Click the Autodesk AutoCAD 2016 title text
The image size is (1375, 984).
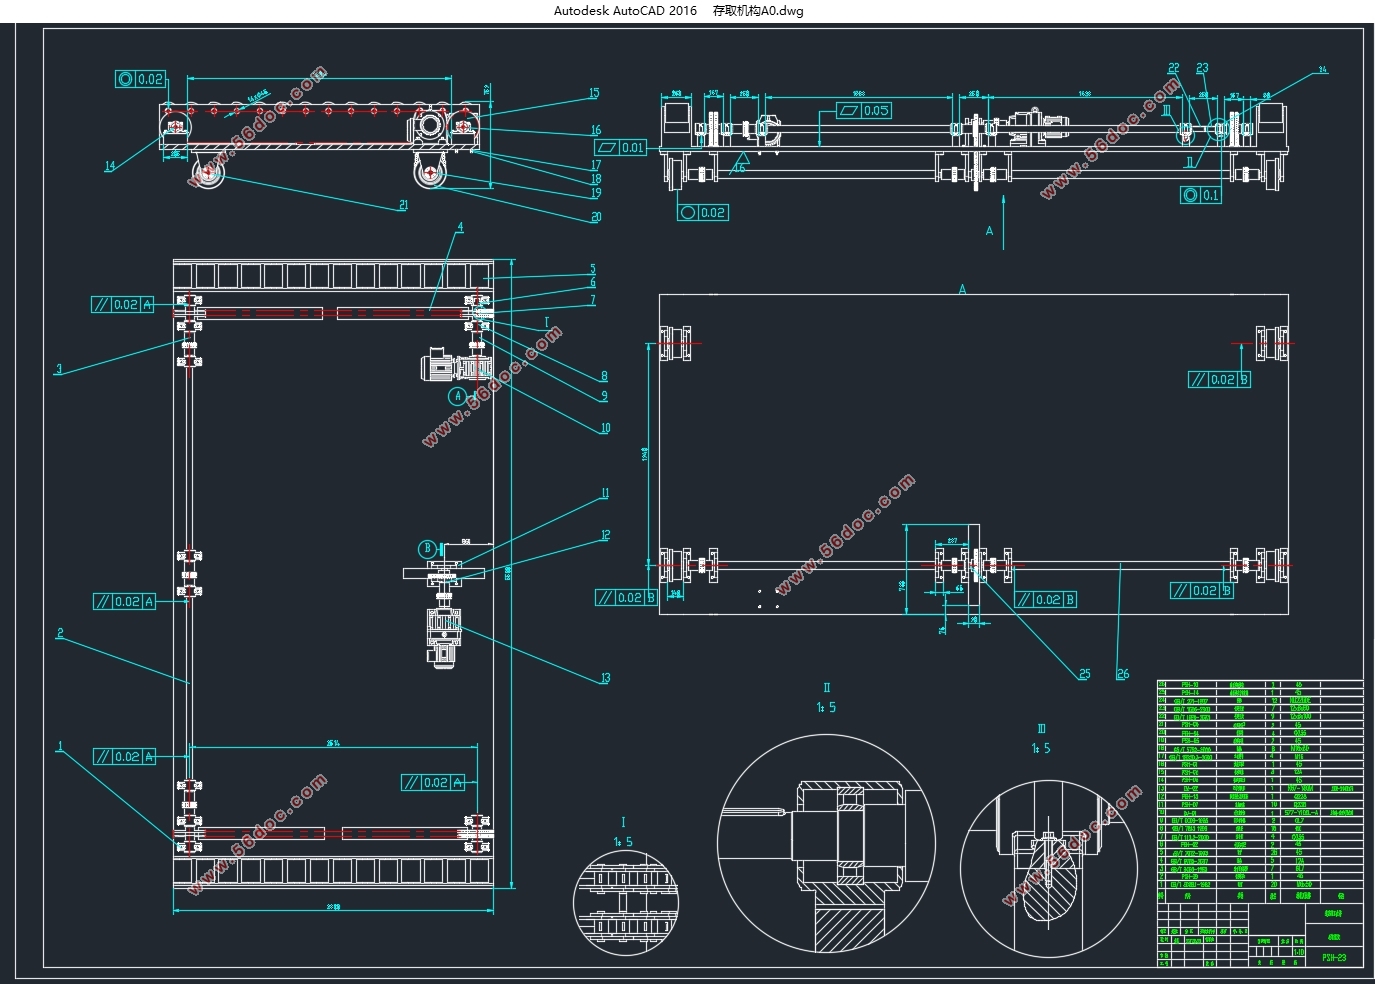tap(625, 11)
